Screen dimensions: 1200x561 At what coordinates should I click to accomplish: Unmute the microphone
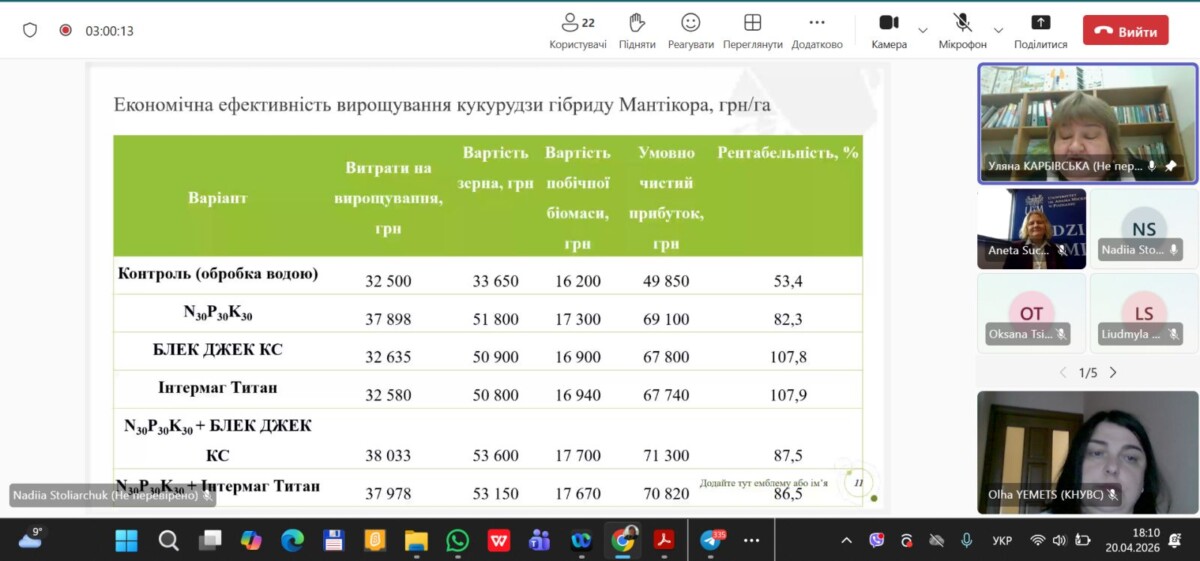pos(962,31)
